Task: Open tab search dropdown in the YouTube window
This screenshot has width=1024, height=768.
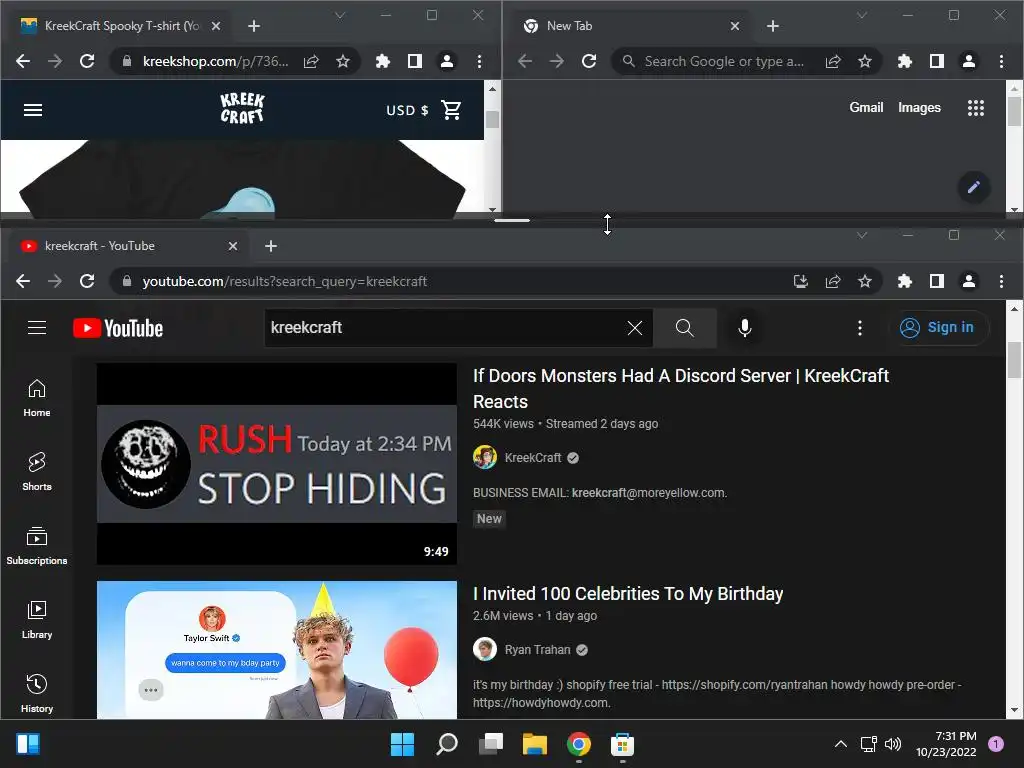Action: pos(862,235)
